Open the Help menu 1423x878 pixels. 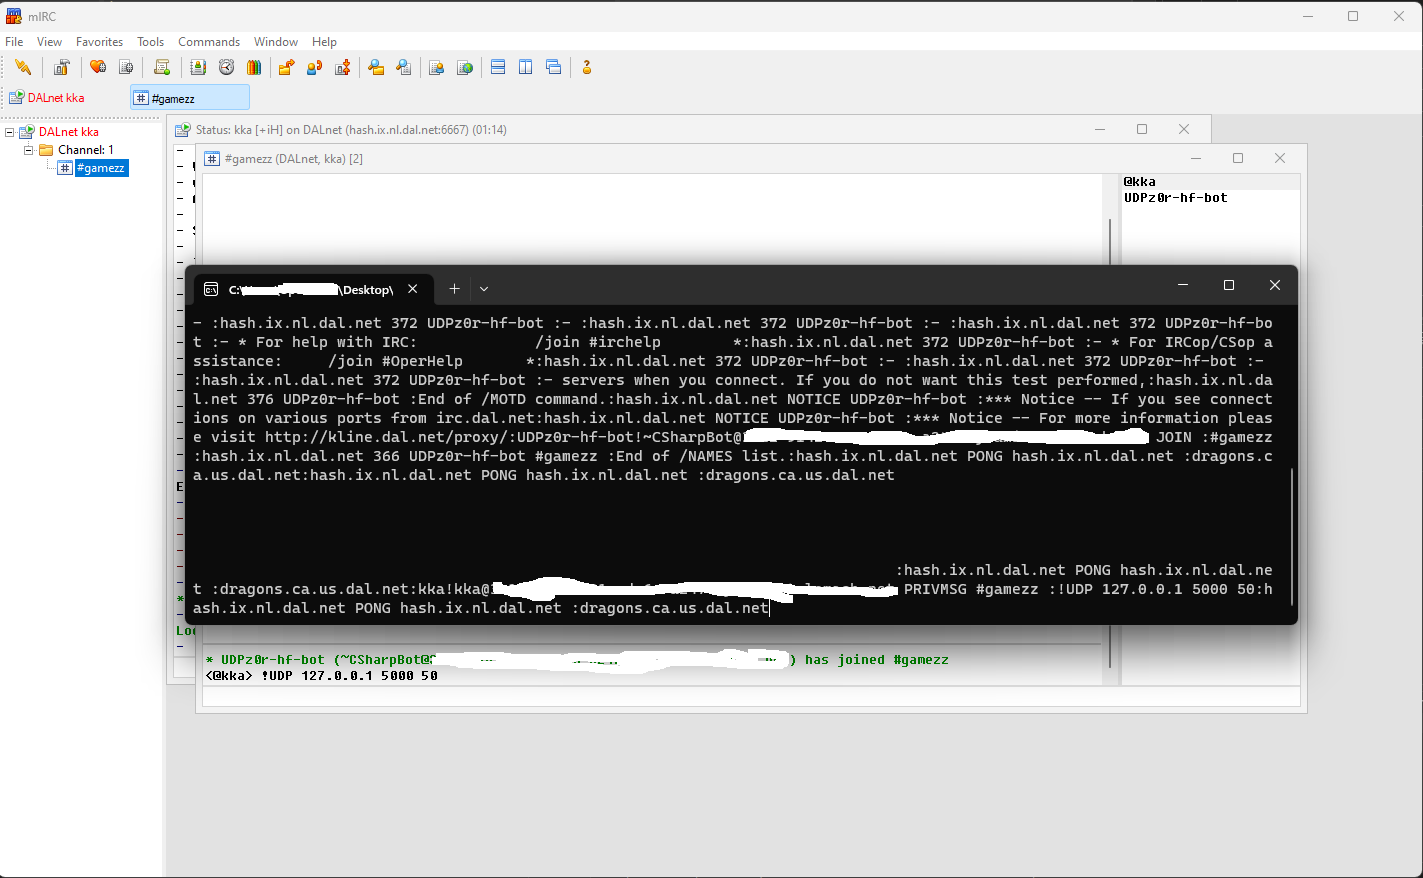coord(324,42)
